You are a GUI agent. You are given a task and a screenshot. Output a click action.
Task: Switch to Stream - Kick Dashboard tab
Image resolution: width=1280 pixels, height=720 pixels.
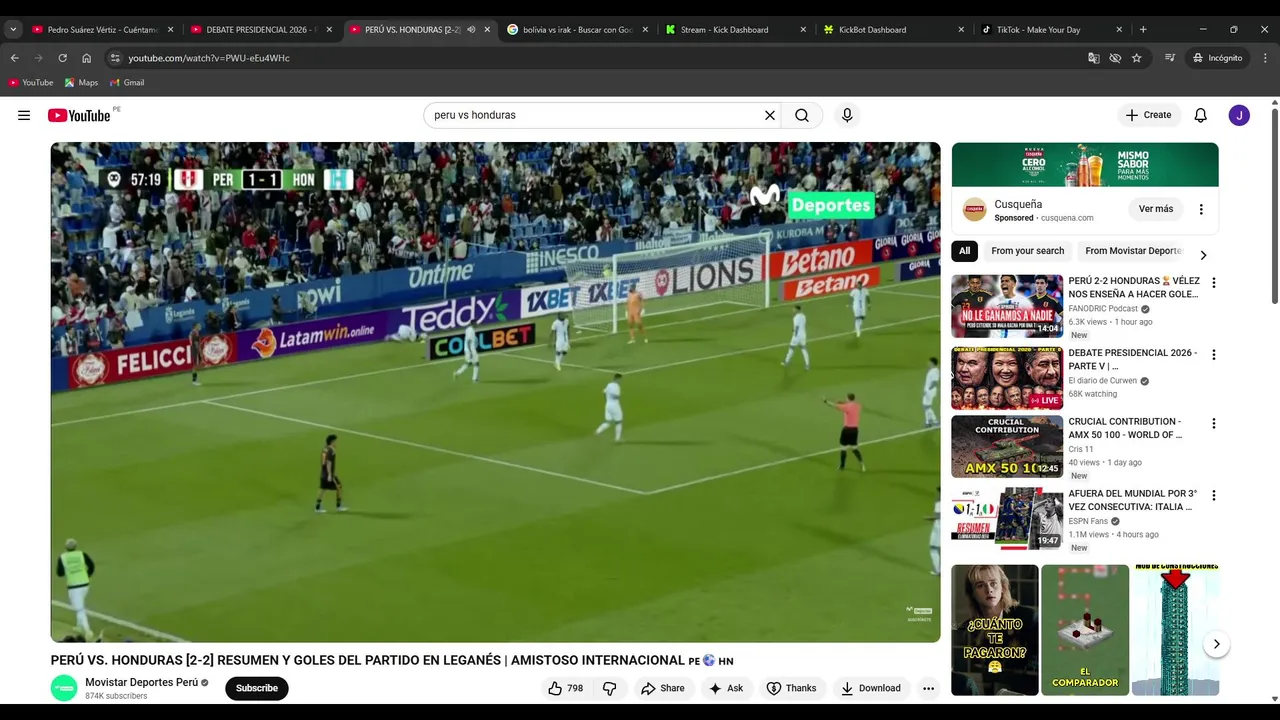pyautogui.click(x=736, y=30)
